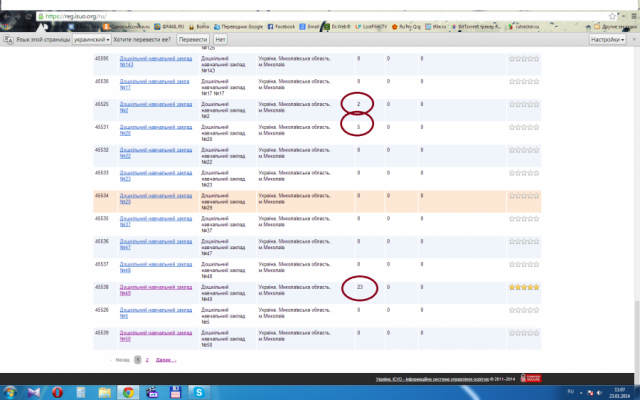This screenshot has height=400, width=640.
Task: Go to page 2 of results
Action: point(147,359)
